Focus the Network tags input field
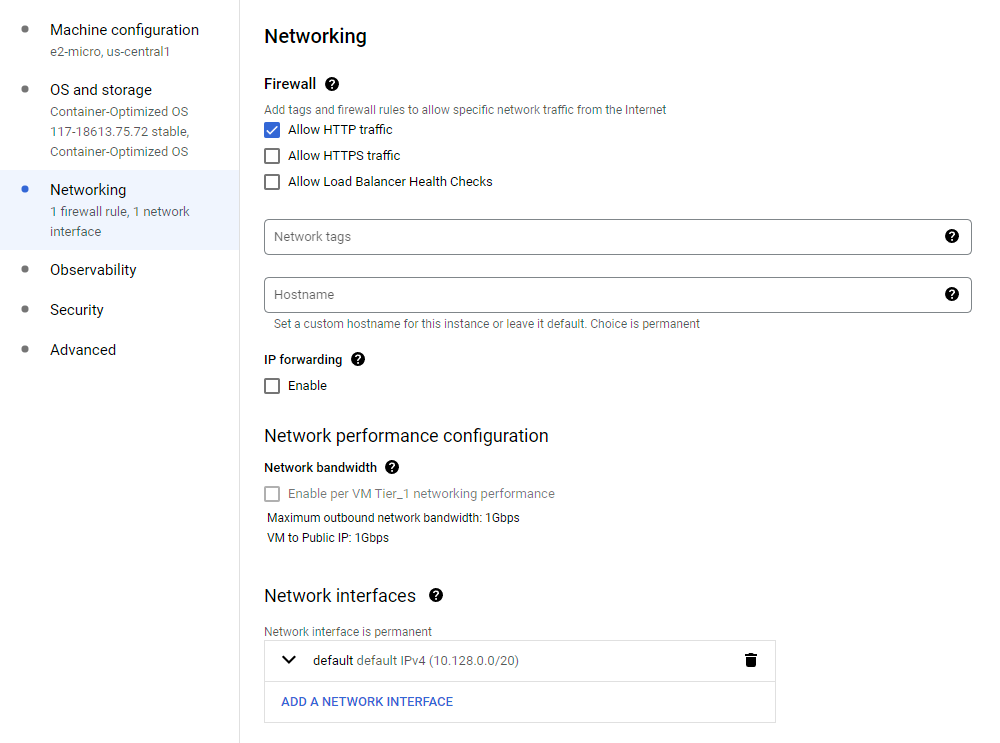 pyautogui.click(x=600, y=237)
